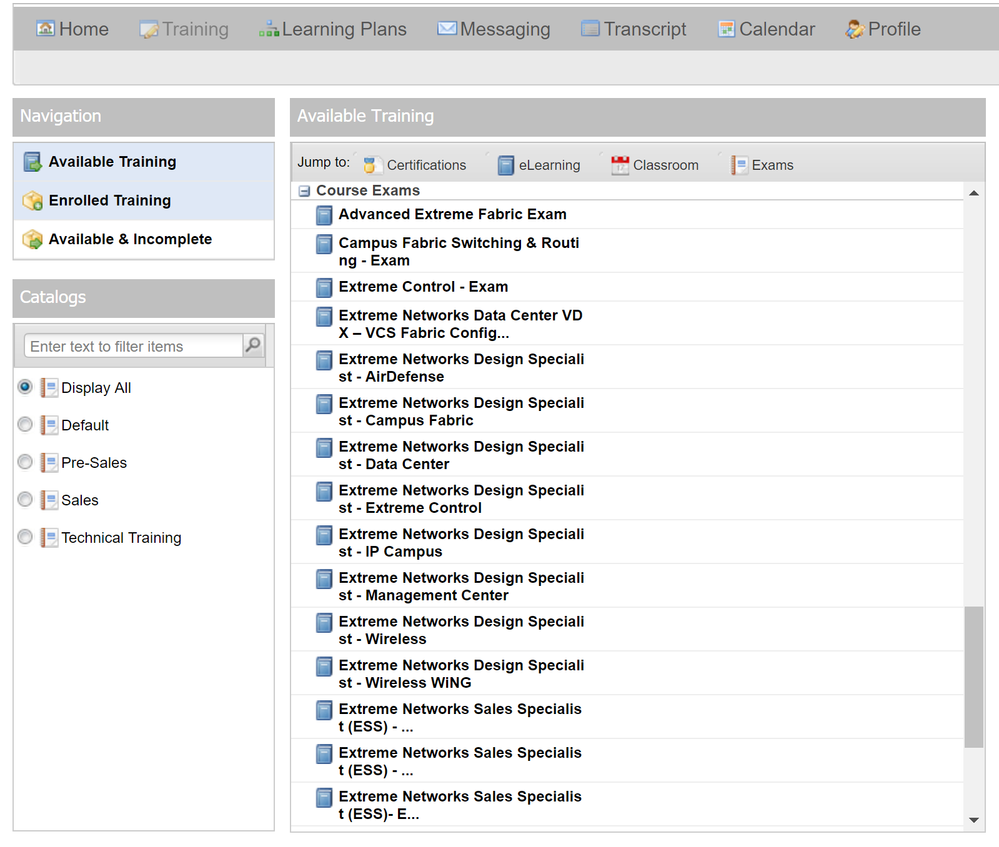
Task: Click the Available & Incomplete icon
Action: coord(32,240)
